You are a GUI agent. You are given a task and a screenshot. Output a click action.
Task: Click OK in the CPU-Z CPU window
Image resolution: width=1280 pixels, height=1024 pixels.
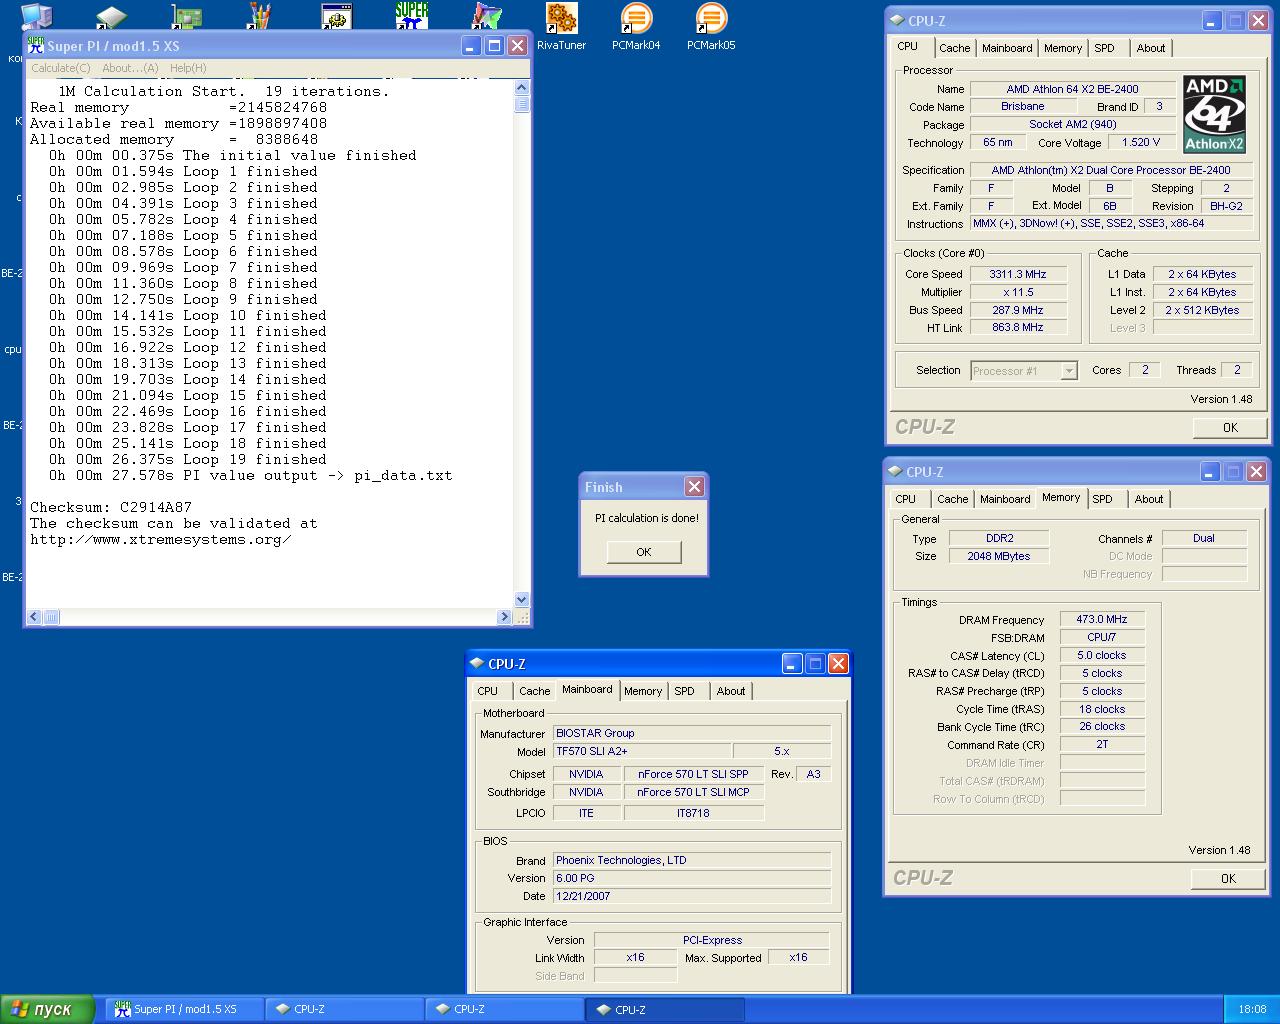pyautogui.click(x=1230, y=427)
